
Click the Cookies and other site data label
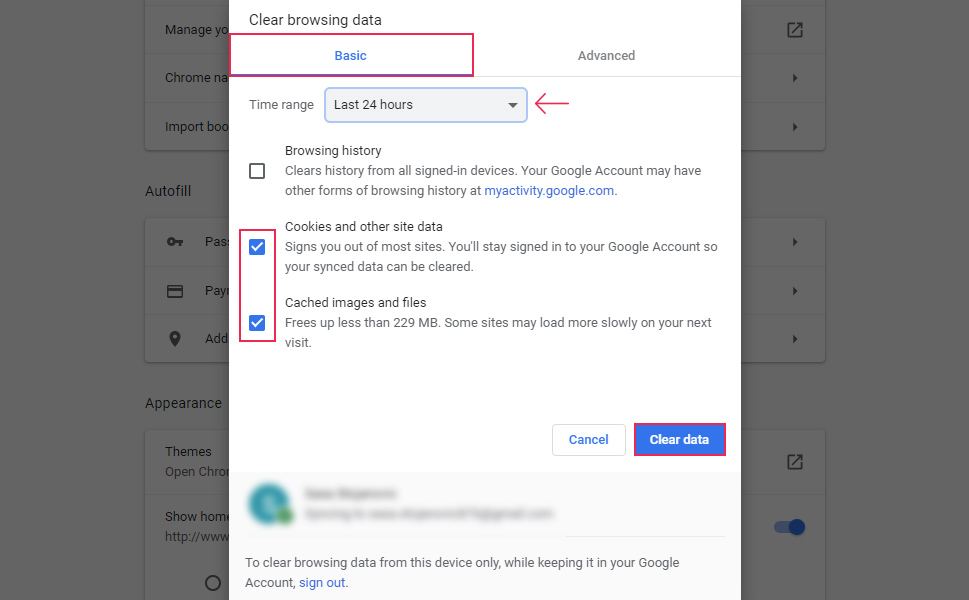[363, 227]
